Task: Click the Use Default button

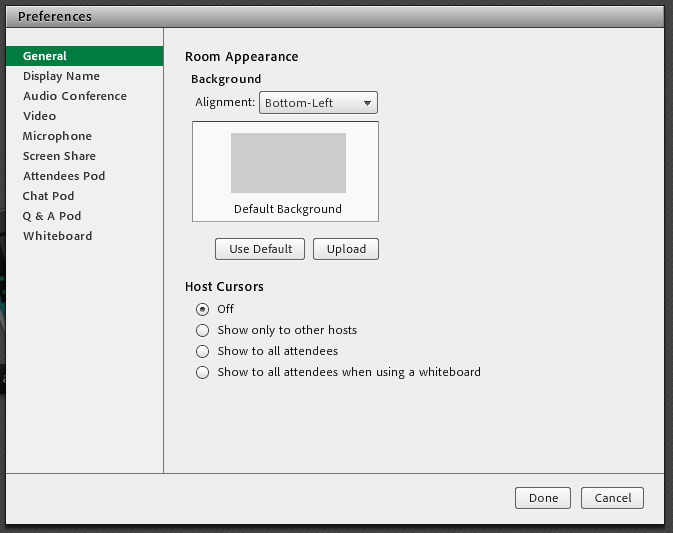Action: (260, 249)
